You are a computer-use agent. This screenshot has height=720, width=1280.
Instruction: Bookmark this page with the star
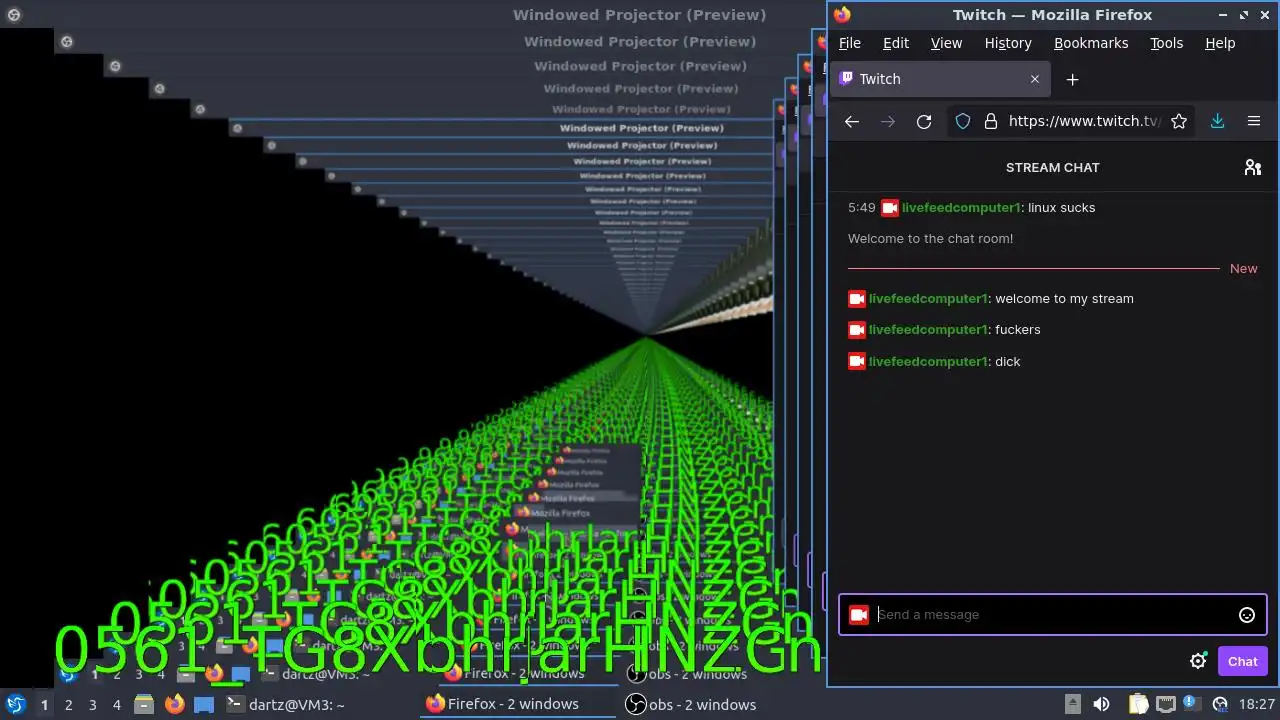click(x=1179, y=121)
